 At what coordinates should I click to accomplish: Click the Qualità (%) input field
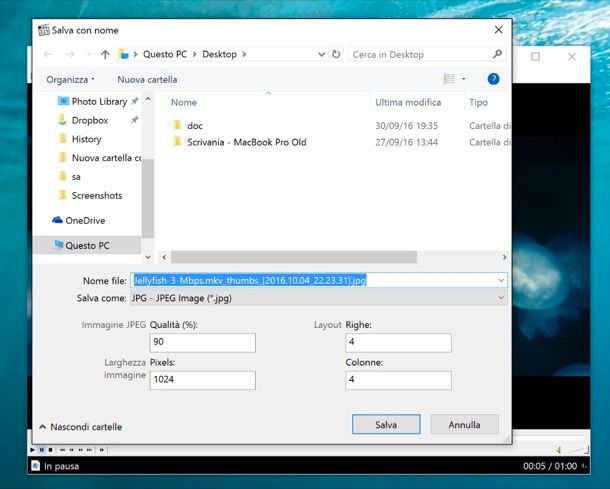tap(216, 343)
